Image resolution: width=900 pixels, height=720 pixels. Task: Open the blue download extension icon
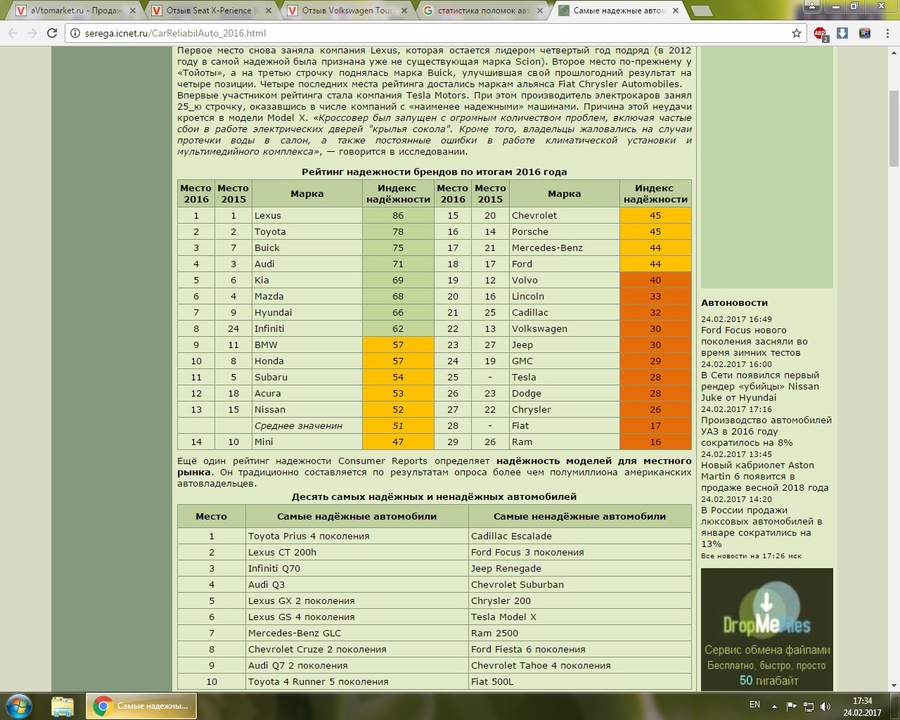842,33
